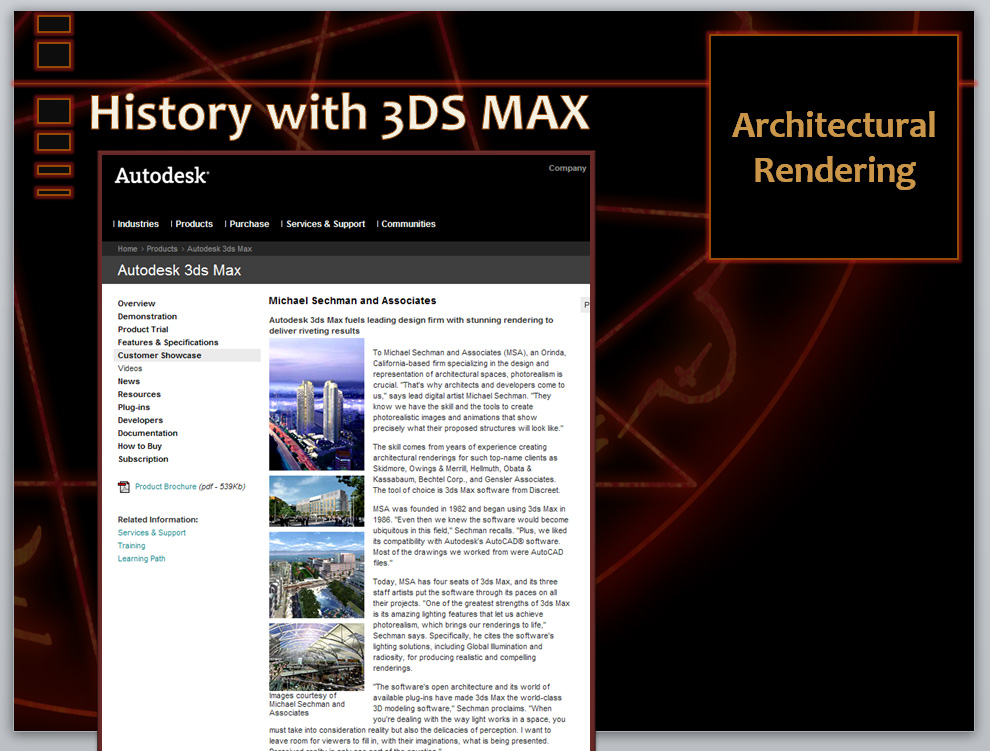Click the Michael Sechman and Associates heading
The image size is (990, 751).
tap(352, 301)
